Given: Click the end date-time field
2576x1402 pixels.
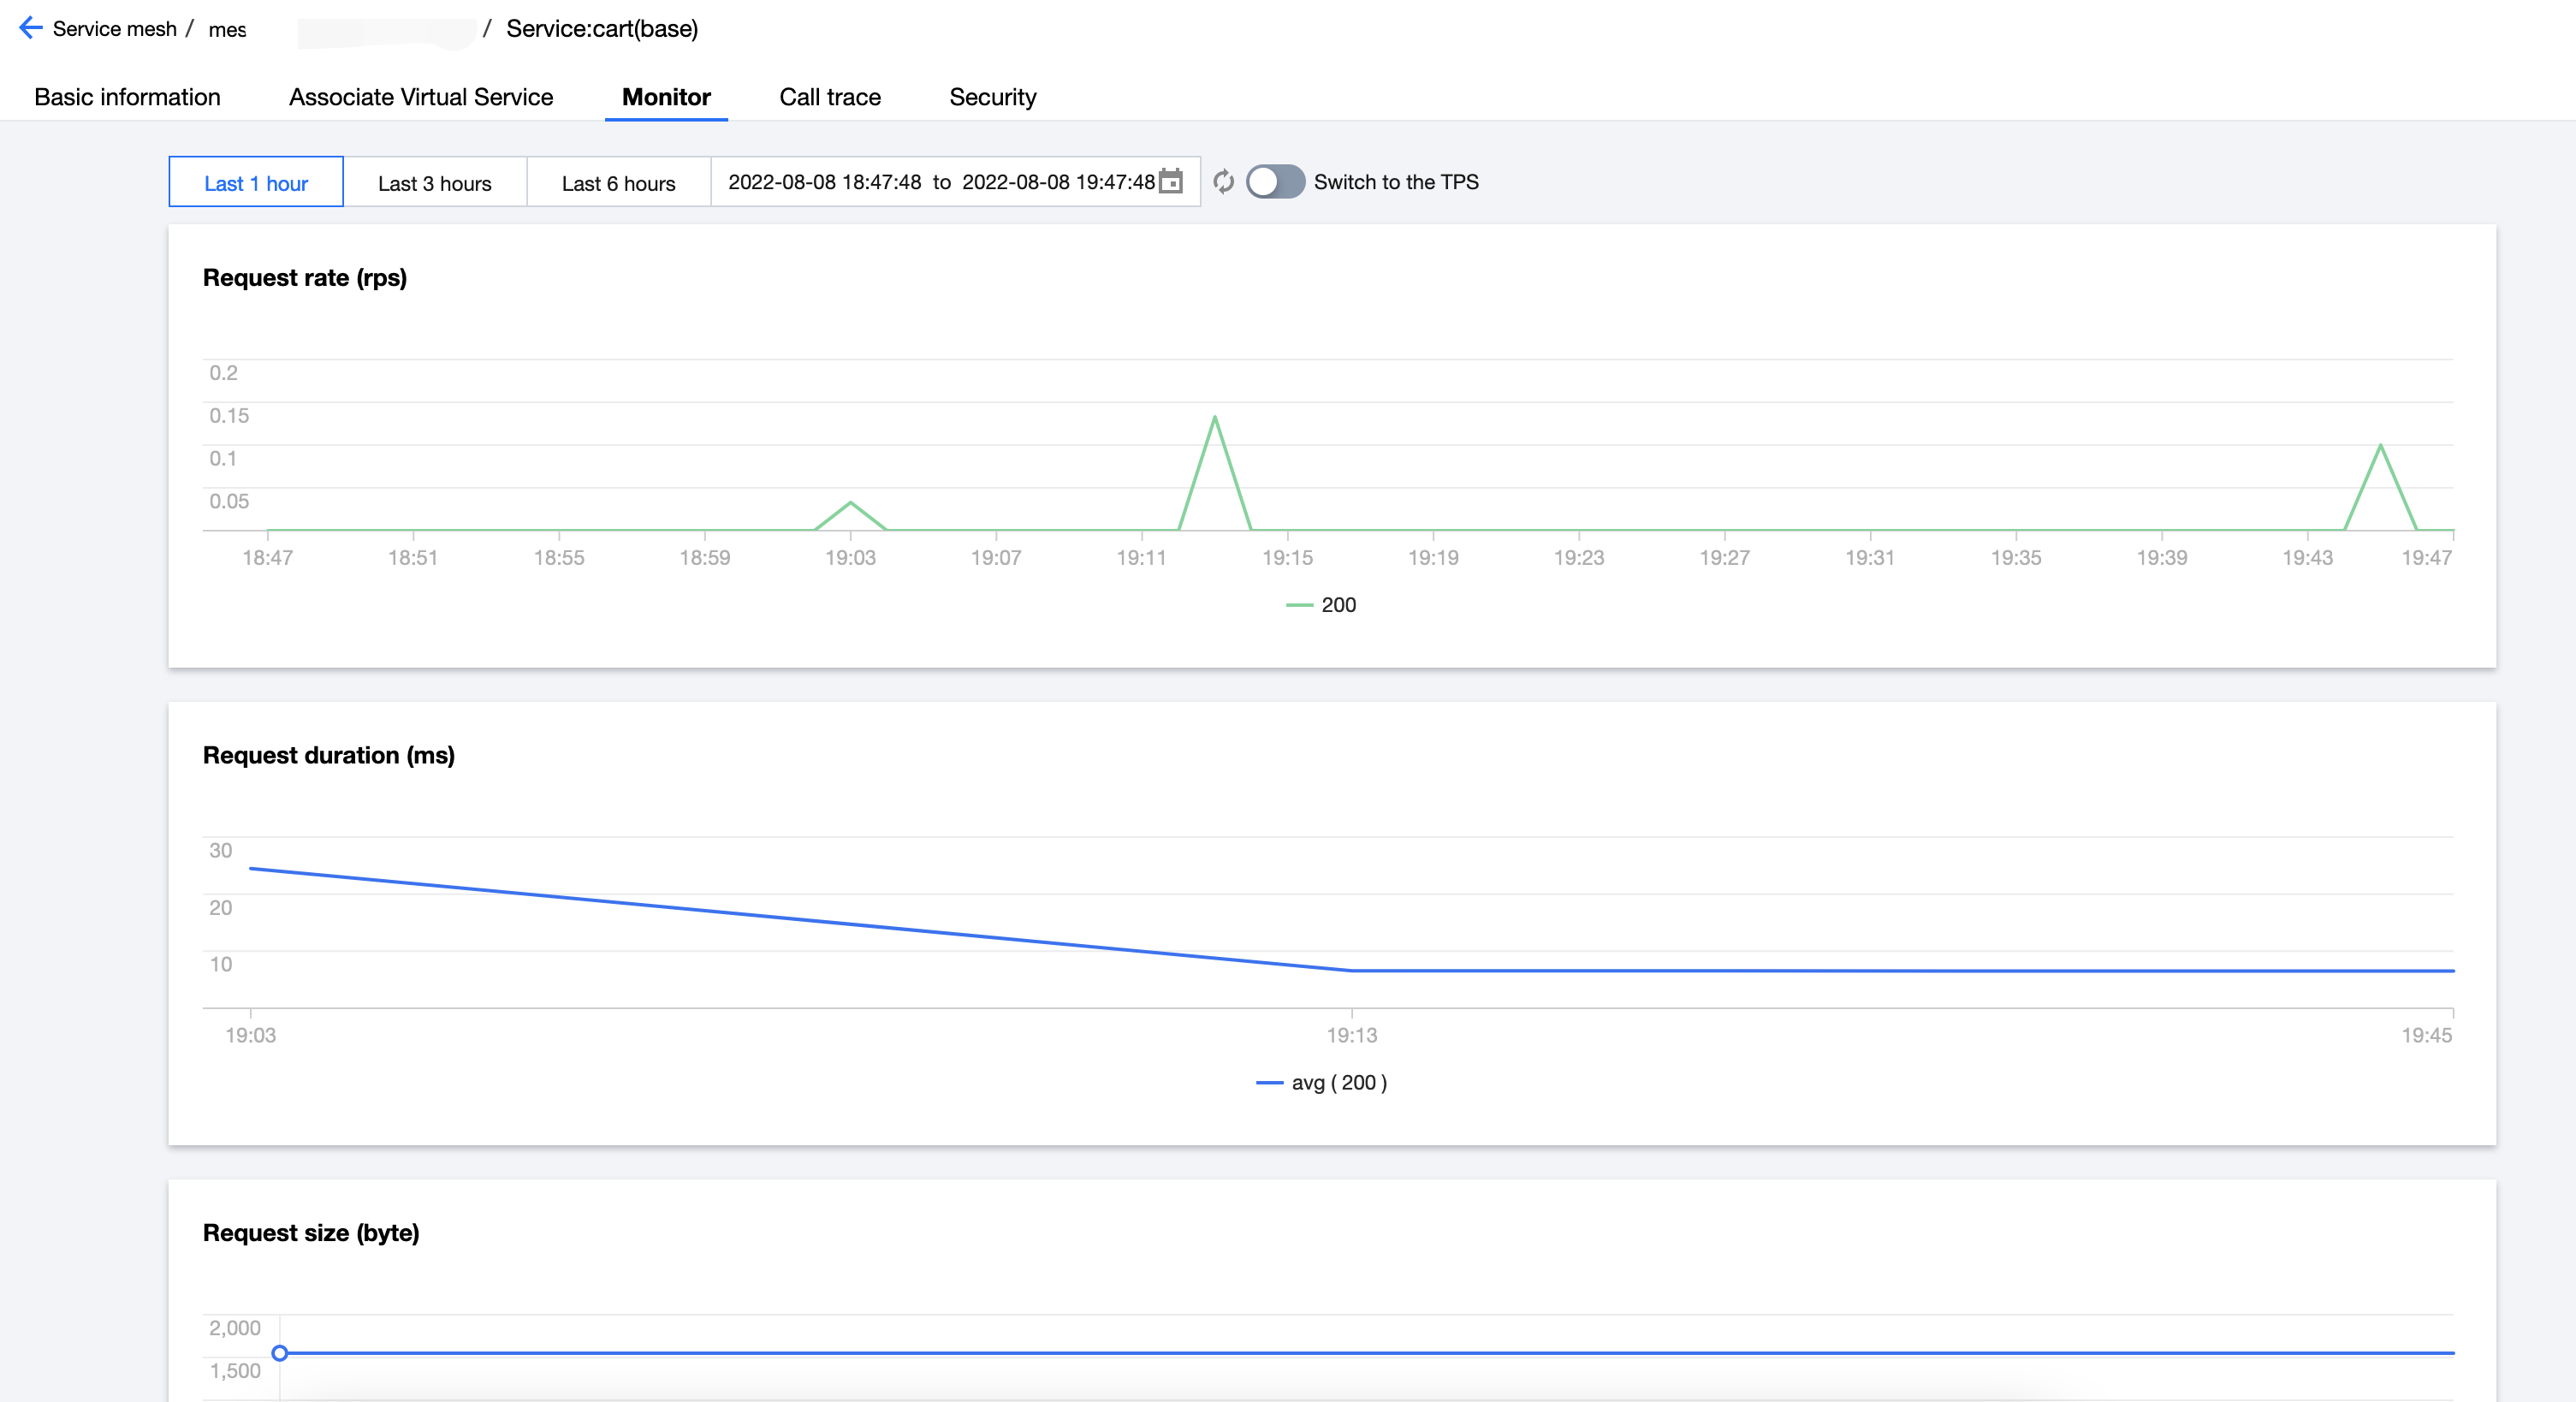Looking at the screenshot, I should pyautogui.click(x=1057, y=182).
